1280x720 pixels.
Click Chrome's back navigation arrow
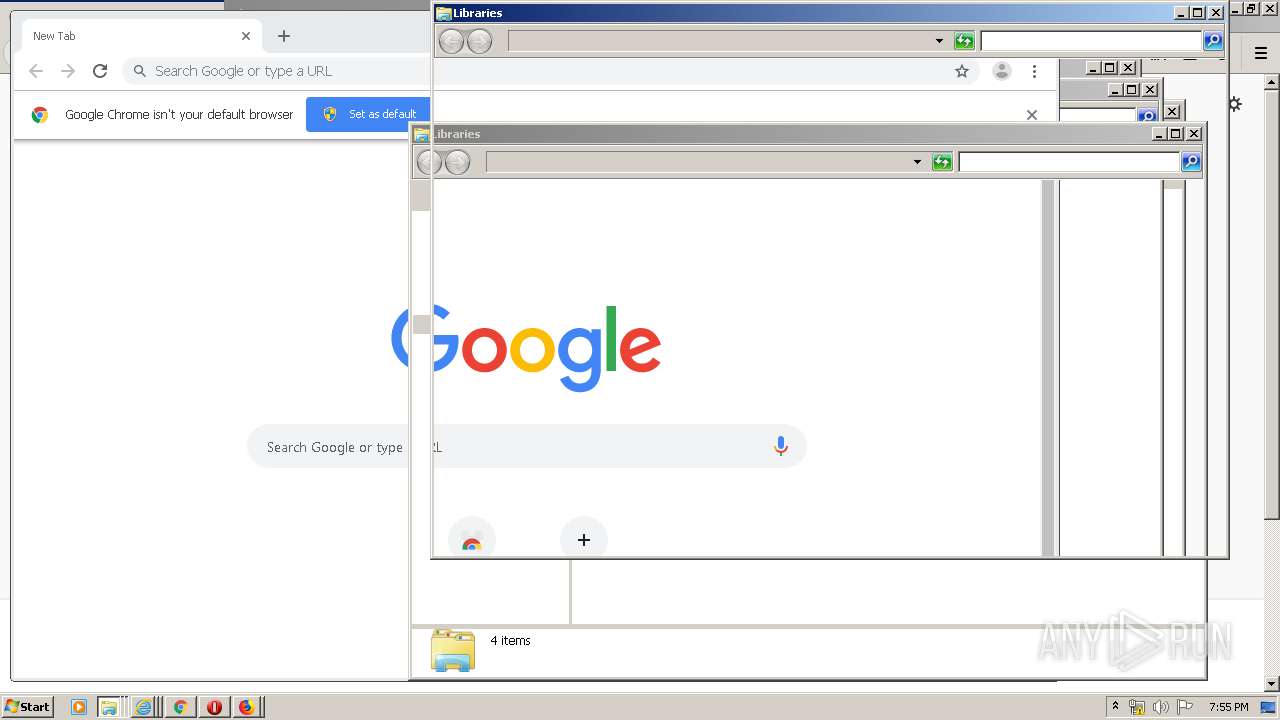coord(36,71)
